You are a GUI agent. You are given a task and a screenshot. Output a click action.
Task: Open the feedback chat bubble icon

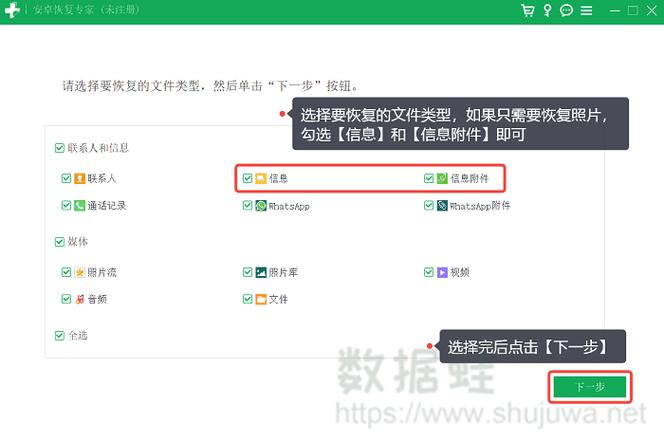(566, 10)
